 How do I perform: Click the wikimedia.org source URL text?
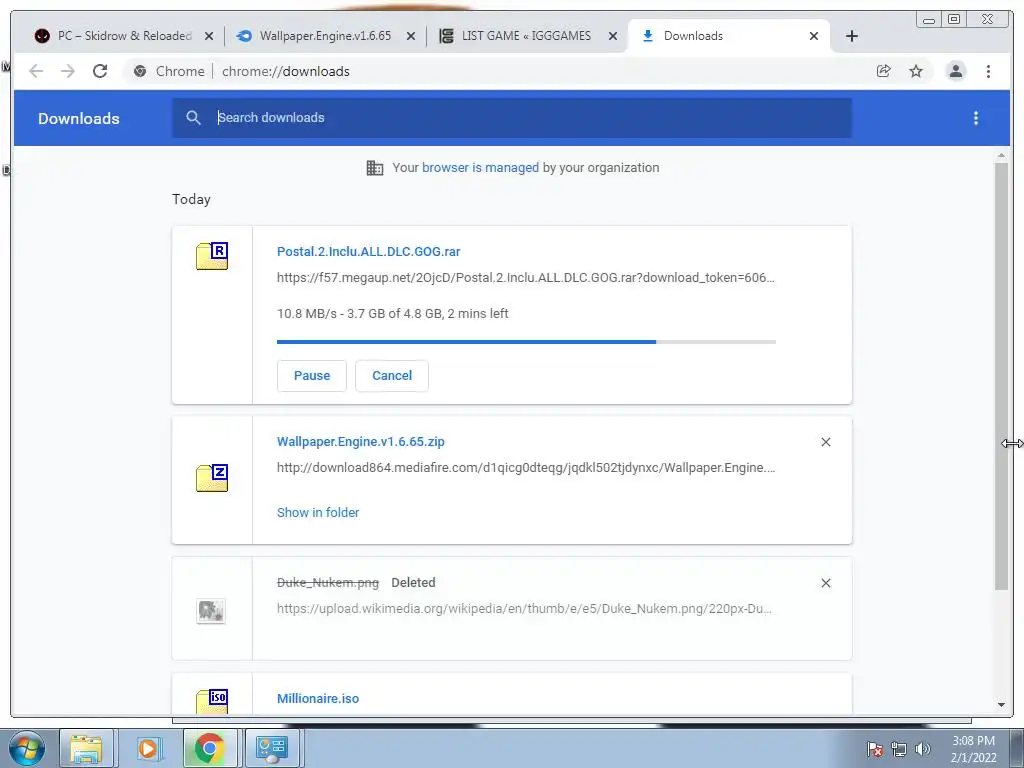(x=524, y=609)
